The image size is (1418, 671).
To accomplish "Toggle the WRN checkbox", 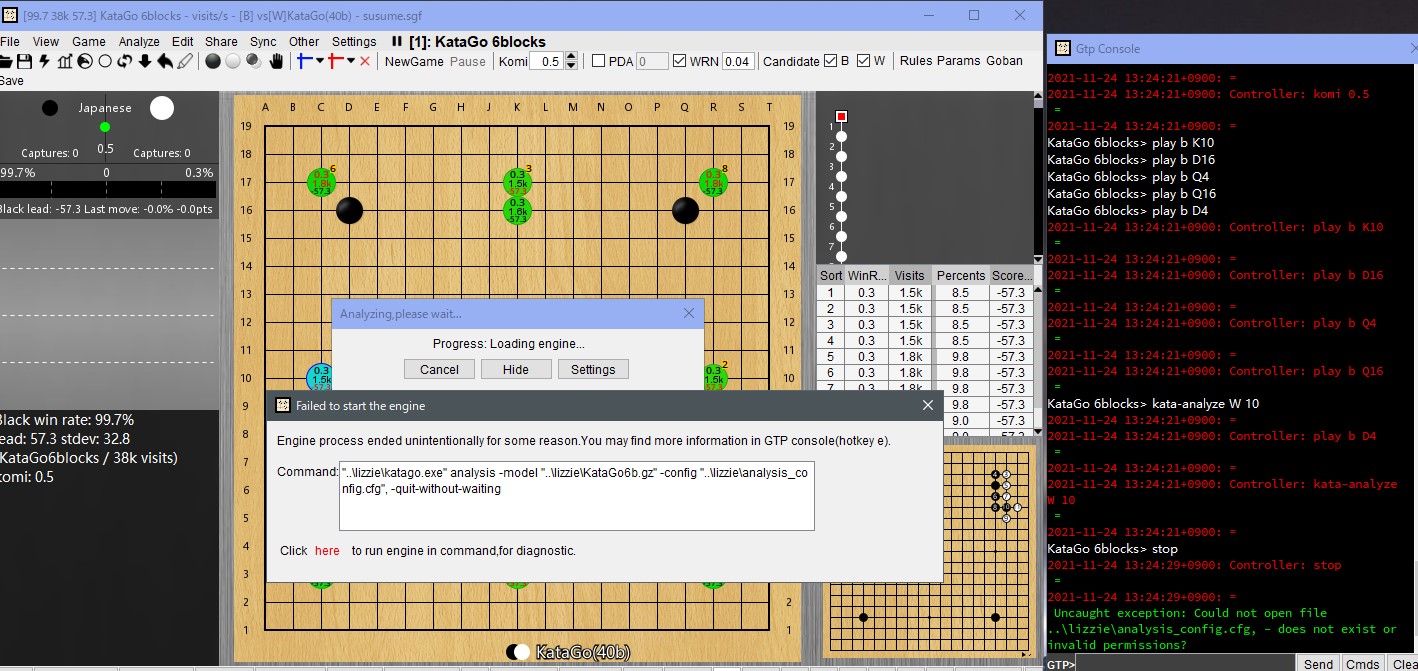I will point(680,61).
